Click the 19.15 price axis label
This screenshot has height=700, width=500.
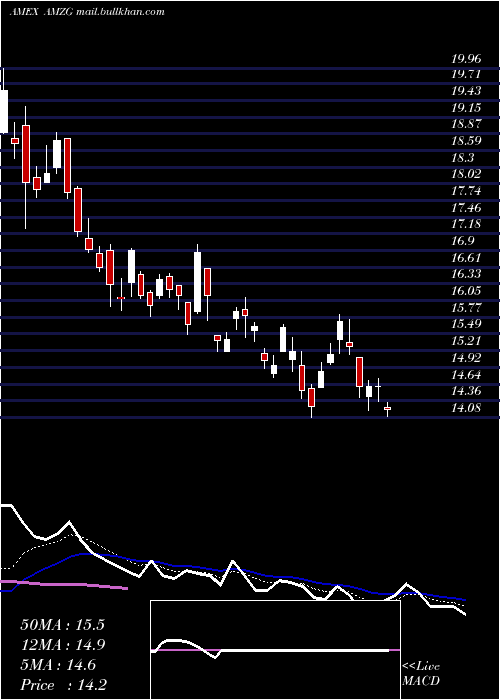[467, 108]
